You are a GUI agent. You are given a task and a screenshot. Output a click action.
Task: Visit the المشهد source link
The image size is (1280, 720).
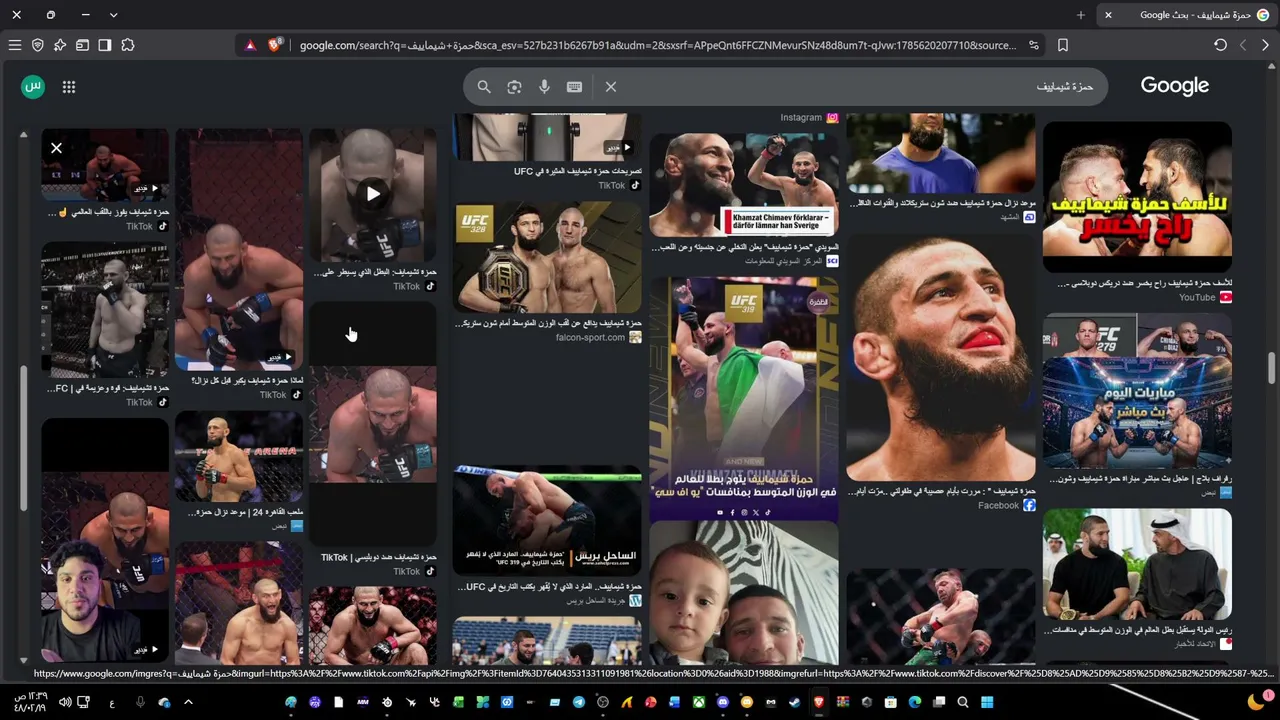point(1018,217)
